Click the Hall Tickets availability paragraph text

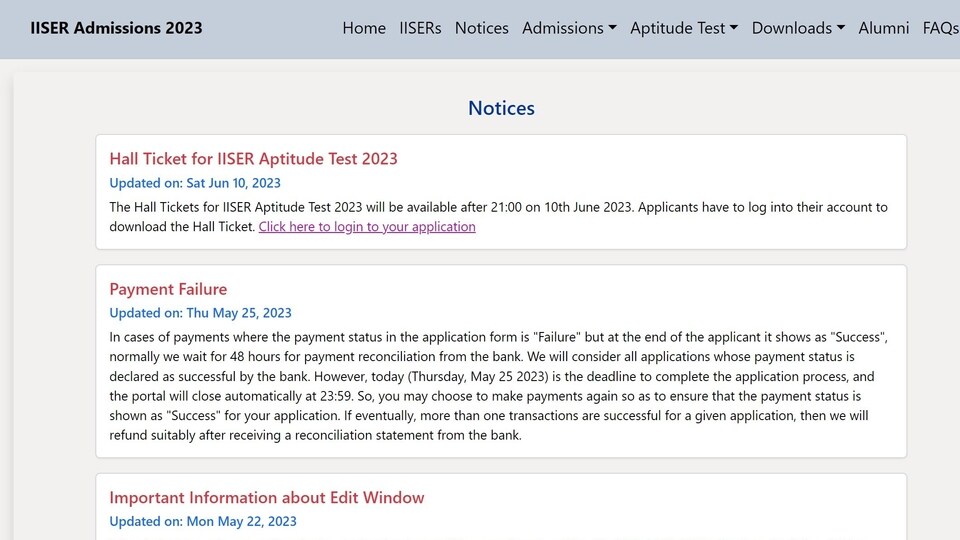click(498, 217)
